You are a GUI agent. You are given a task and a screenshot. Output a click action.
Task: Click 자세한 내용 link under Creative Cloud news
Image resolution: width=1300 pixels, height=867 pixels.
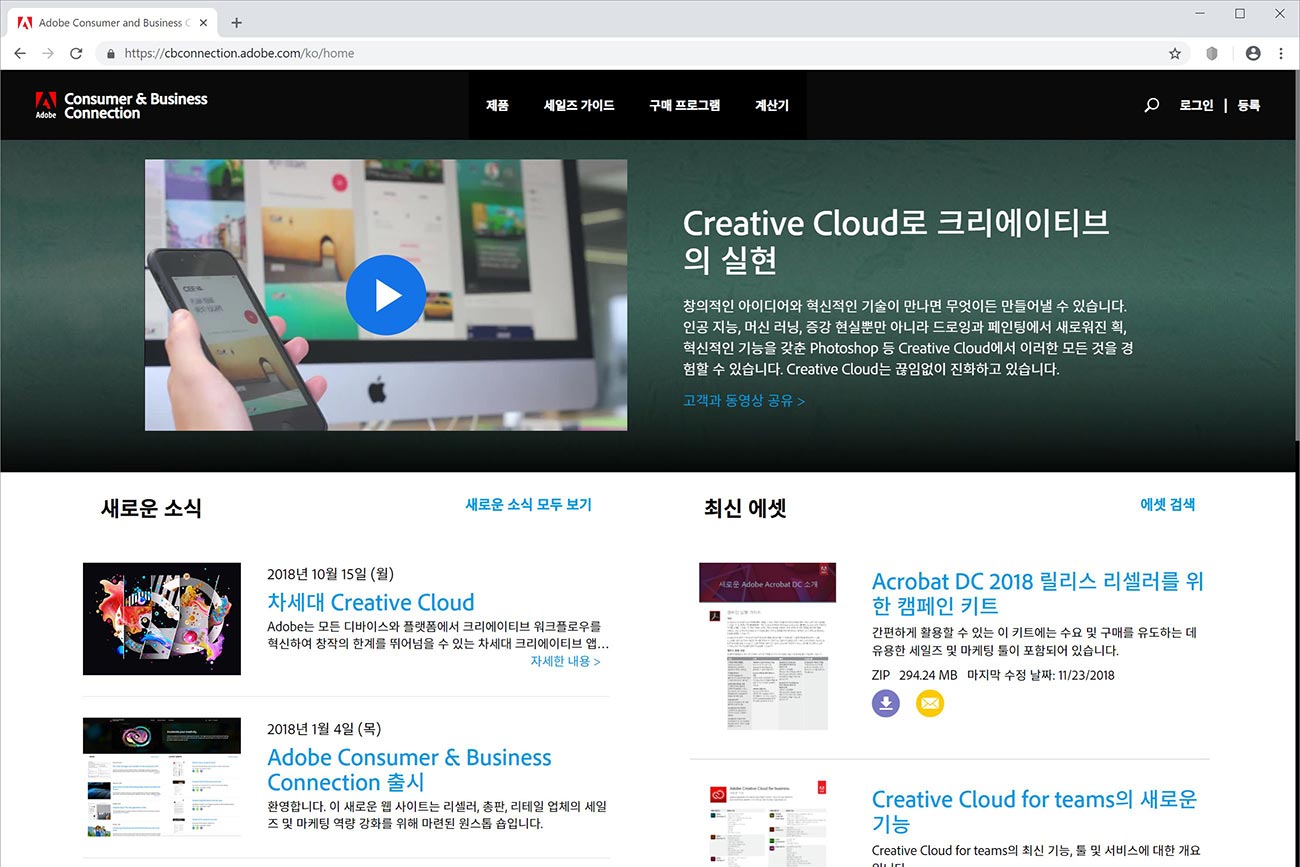tap(566, 661)
